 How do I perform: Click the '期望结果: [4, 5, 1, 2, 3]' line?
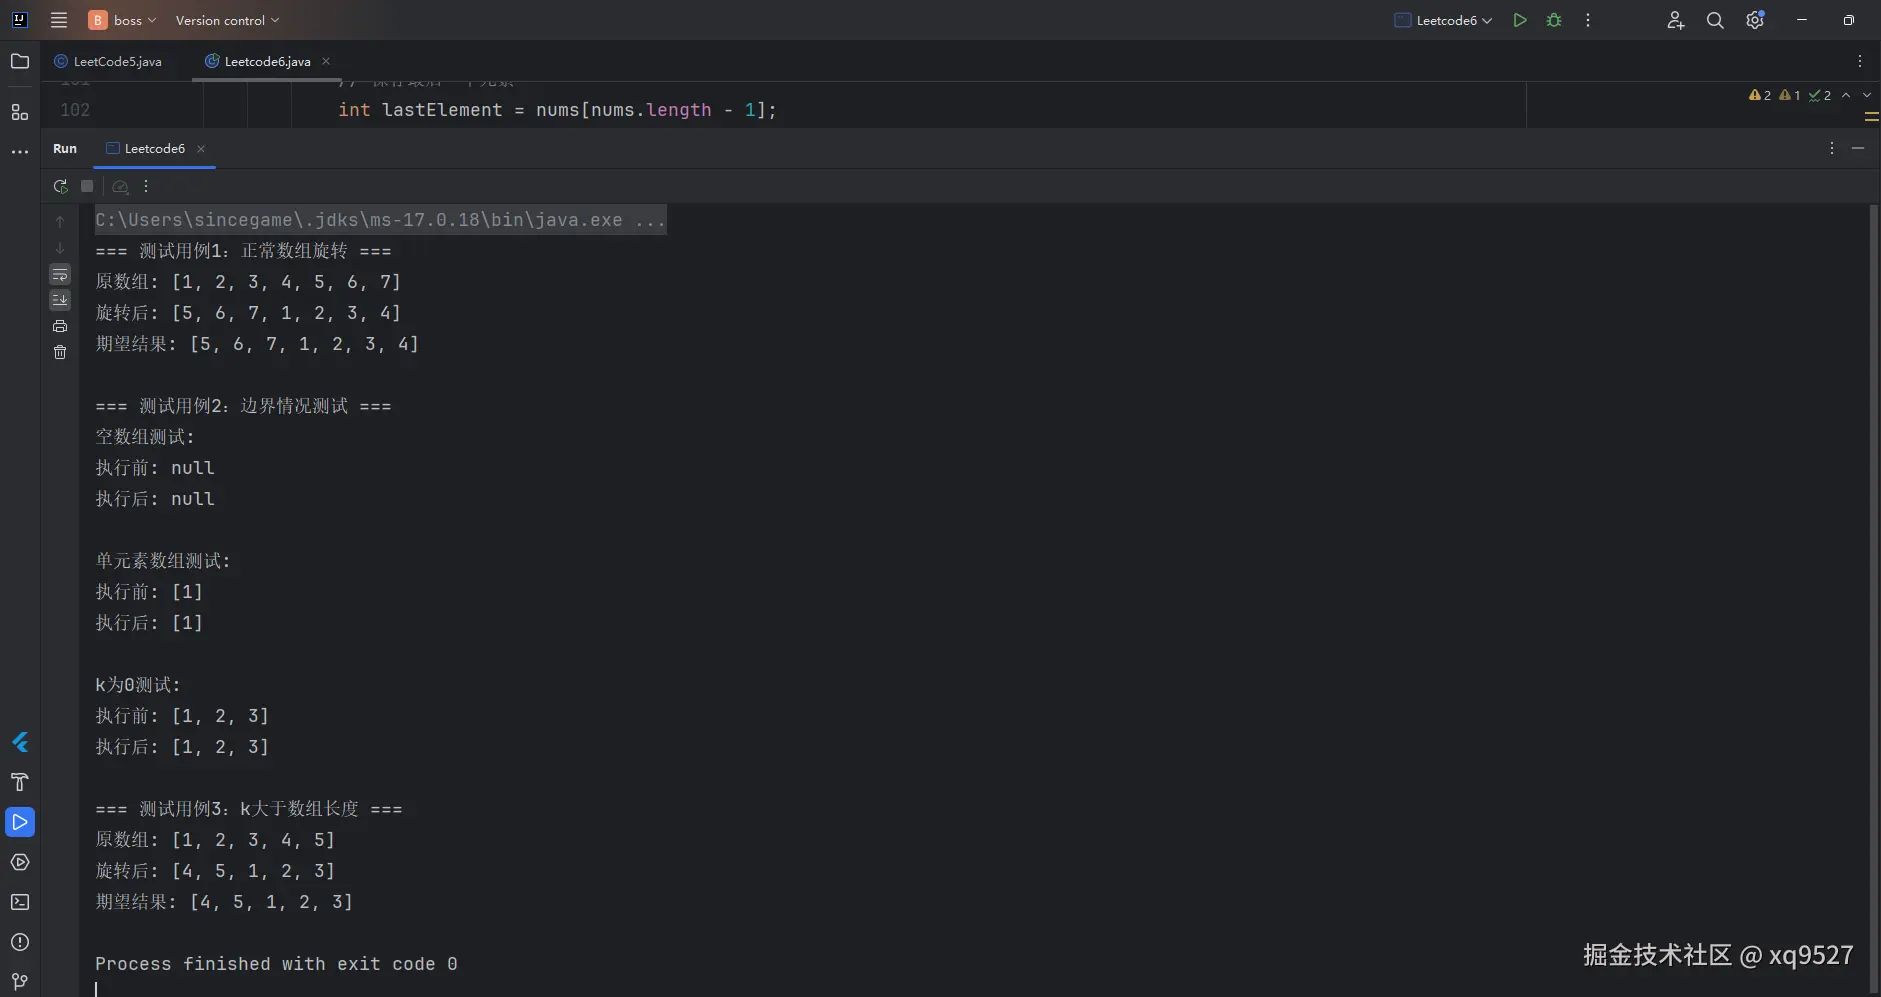coord(224,902)
